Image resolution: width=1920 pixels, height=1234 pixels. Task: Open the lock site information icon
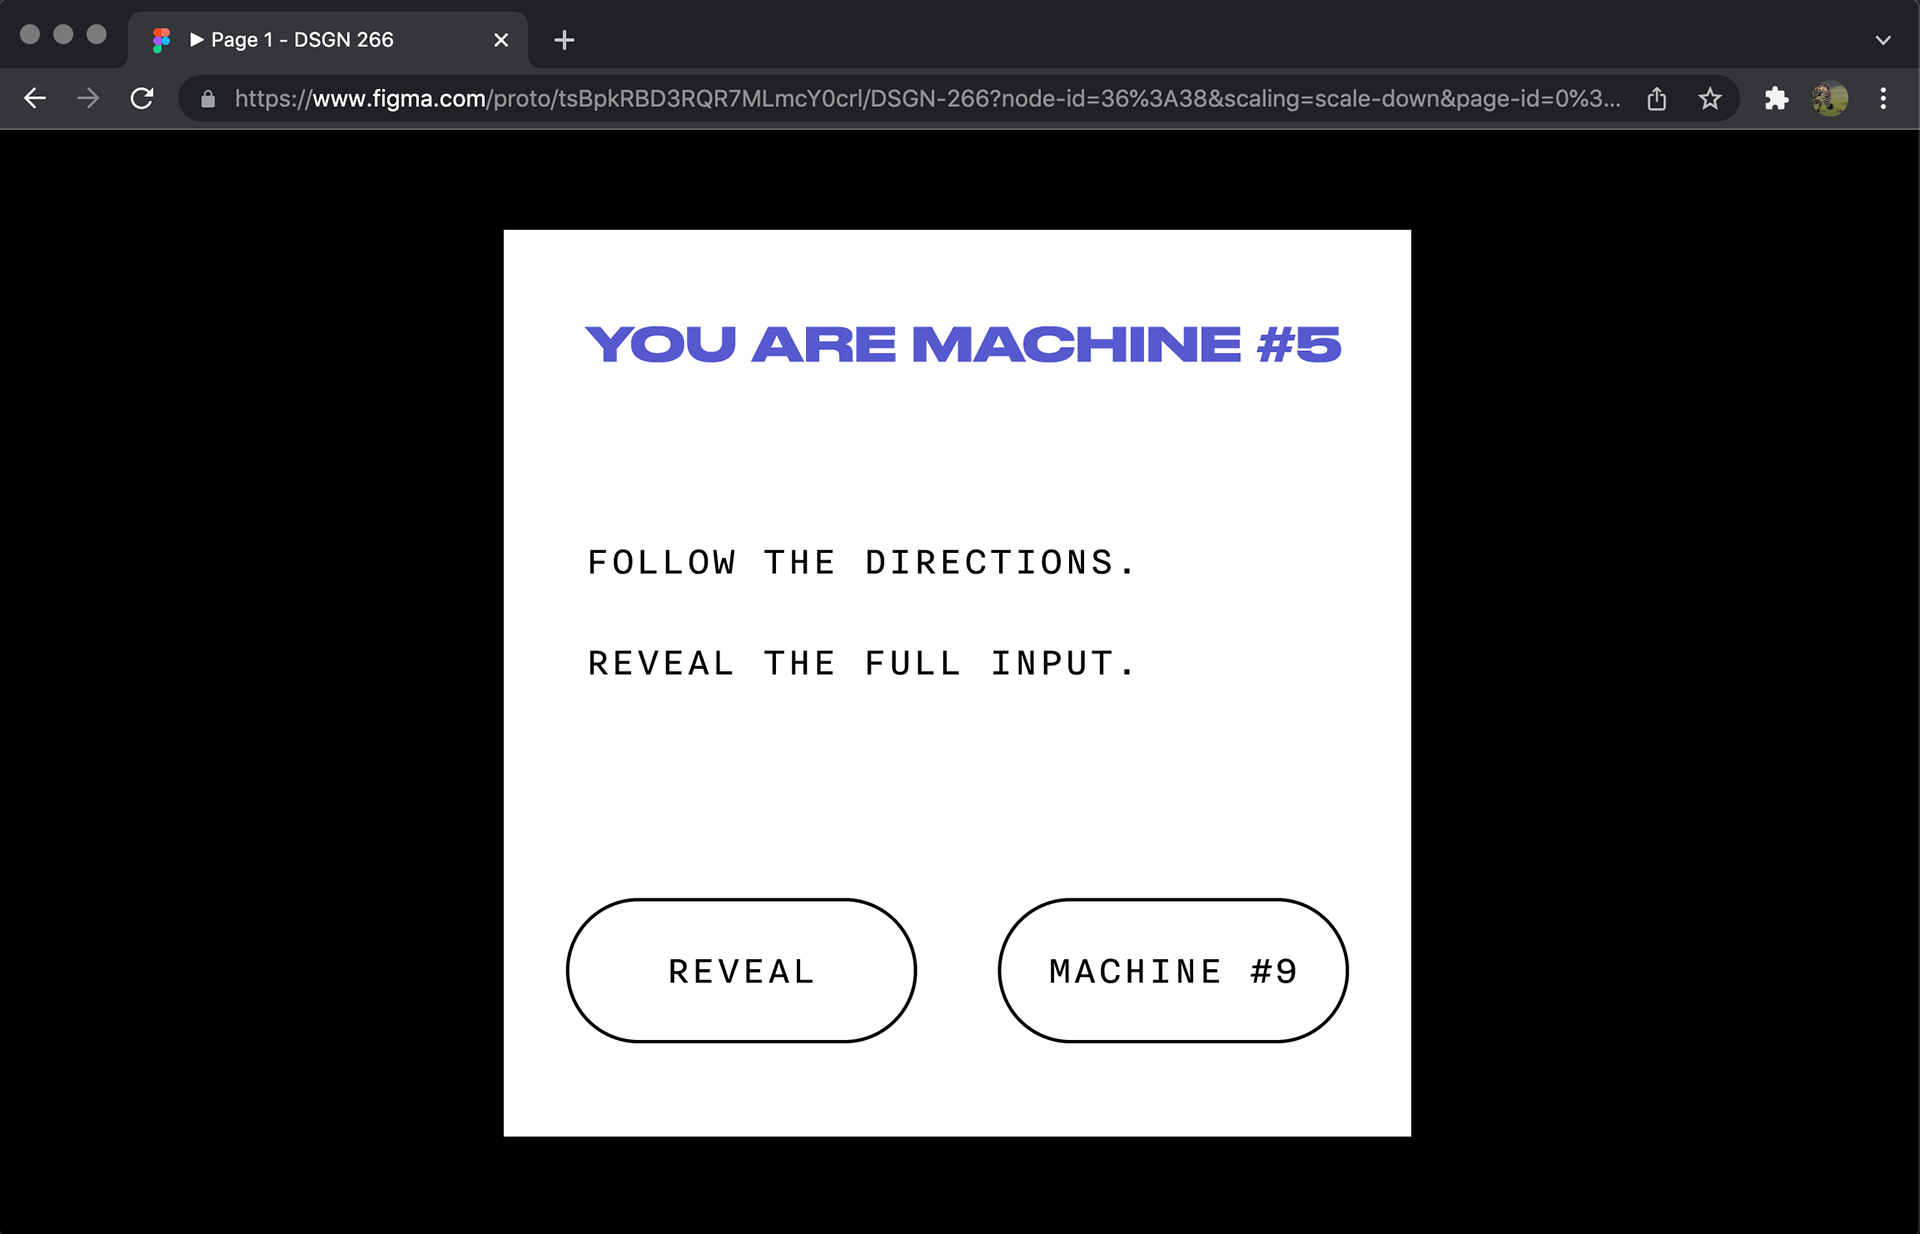[x=208, y=99]
